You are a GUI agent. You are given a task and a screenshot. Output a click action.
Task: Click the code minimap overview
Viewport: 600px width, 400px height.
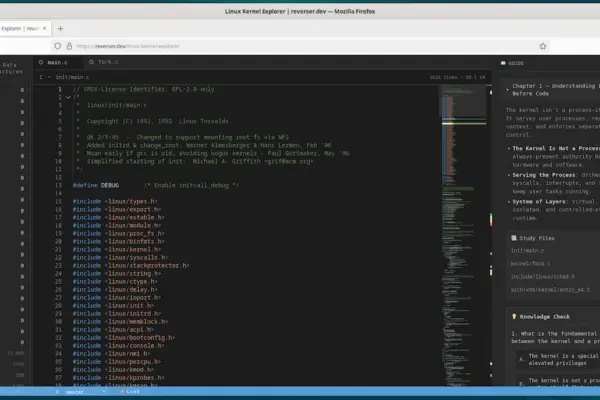tap(464, 234)
